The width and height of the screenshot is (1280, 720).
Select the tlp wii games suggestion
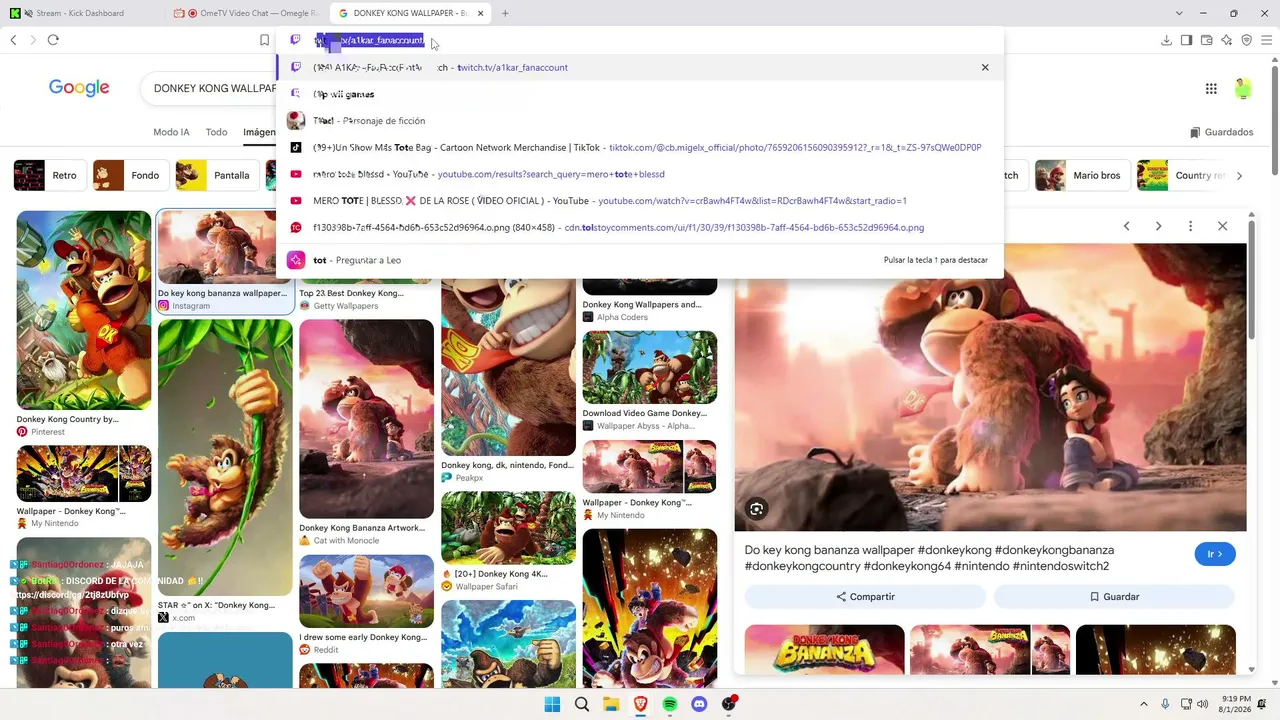coord(640,94)
